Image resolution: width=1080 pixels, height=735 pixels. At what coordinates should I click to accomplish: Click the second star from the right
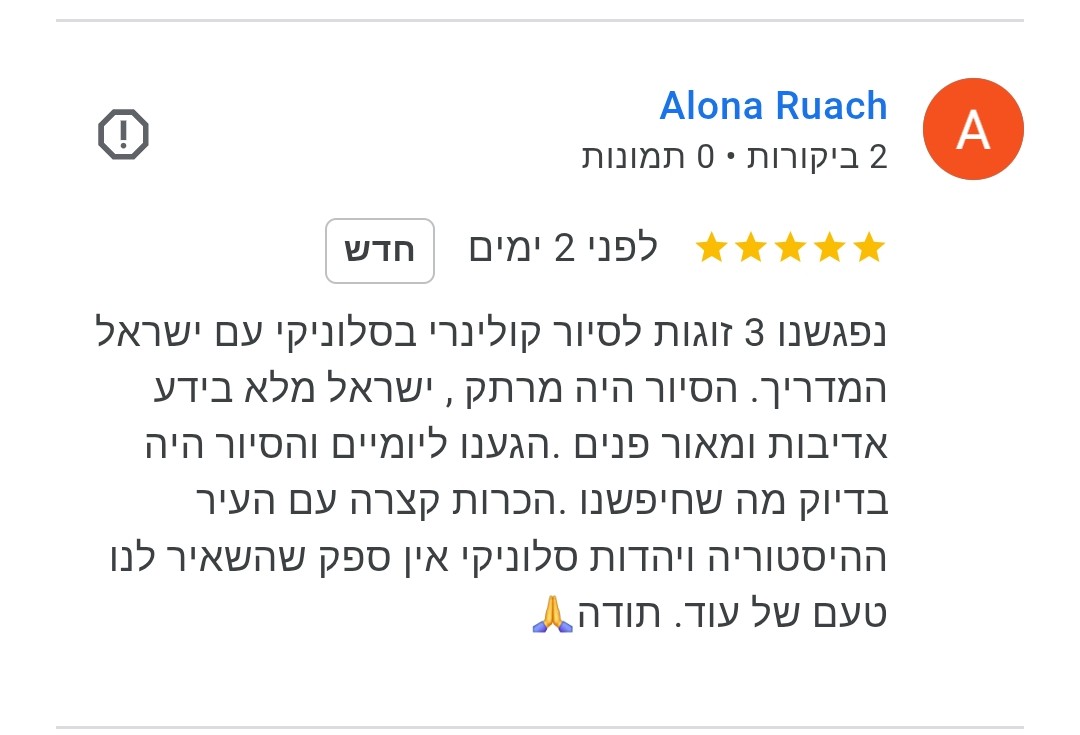click(x=829, y=248)
